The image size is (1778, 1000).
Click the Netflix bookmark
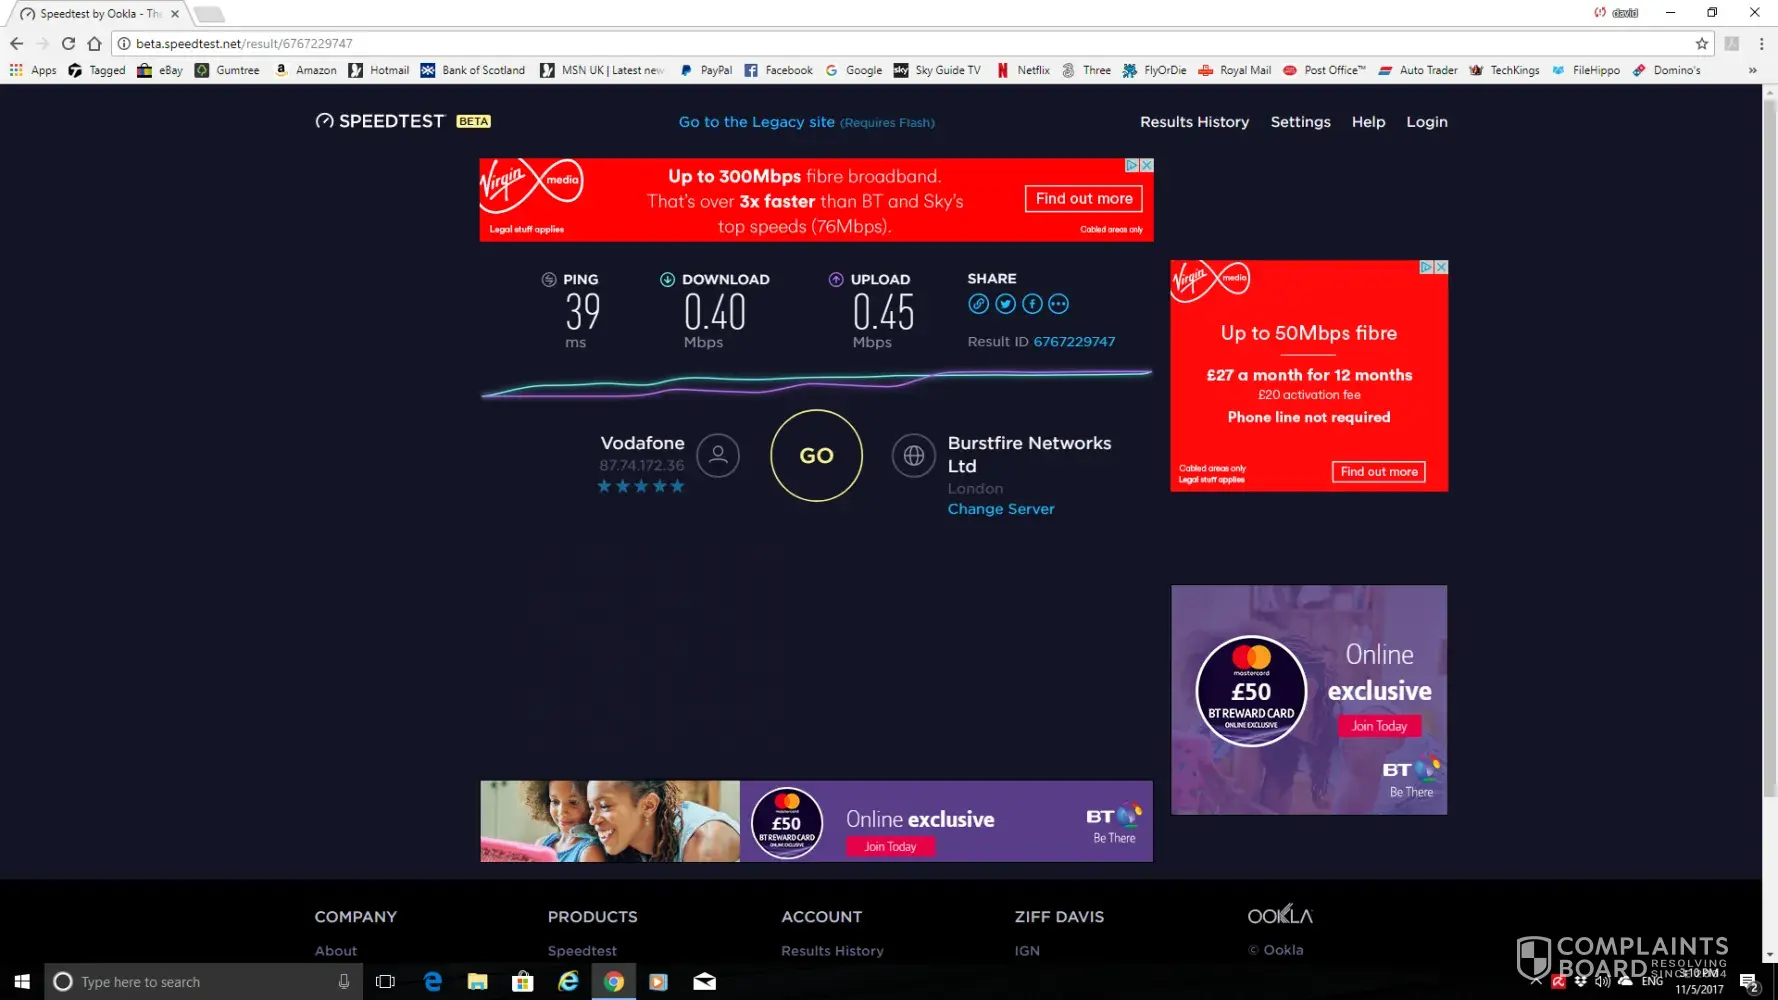tap(1024, 70)
